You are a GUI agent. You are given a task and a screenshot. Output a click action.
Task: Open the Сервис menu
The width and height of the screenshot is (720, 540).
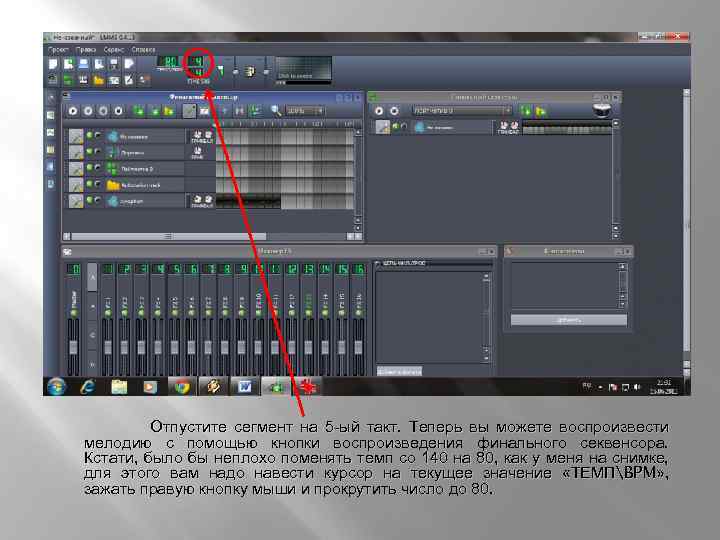coord(113,50)
